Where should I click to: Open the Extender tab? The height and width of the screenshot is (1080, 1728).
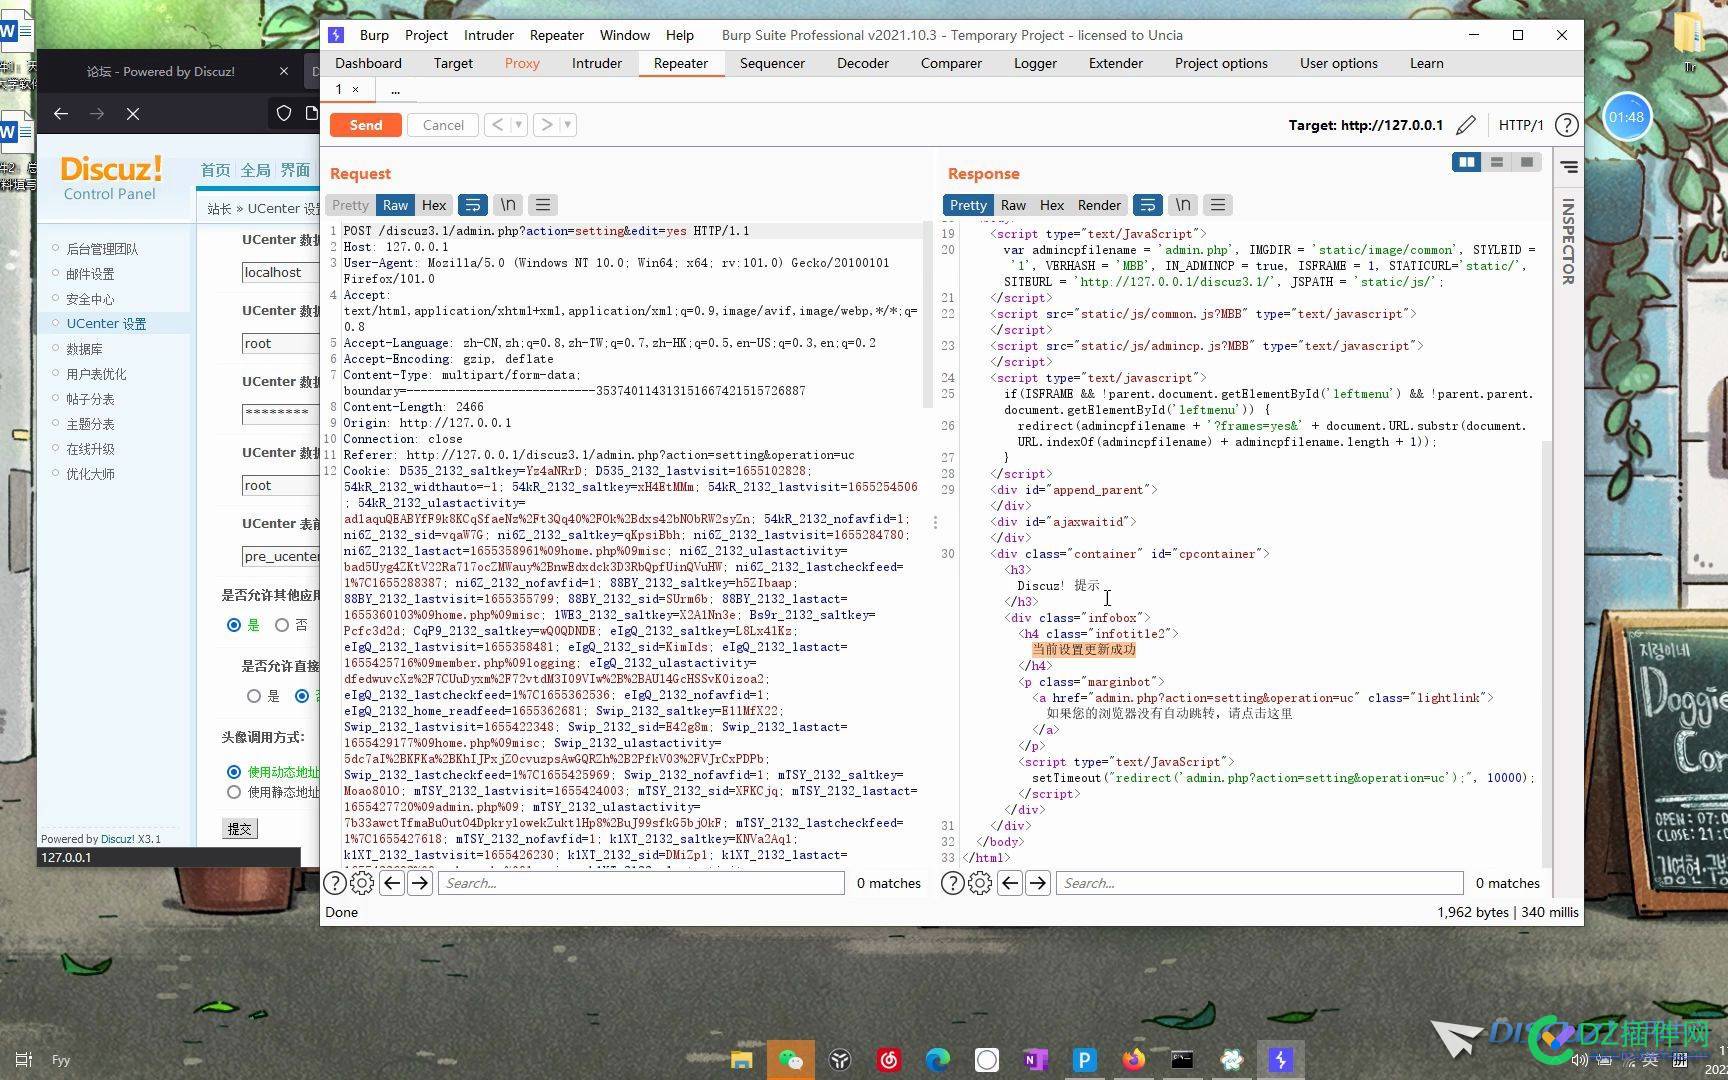coord(1115,63)
